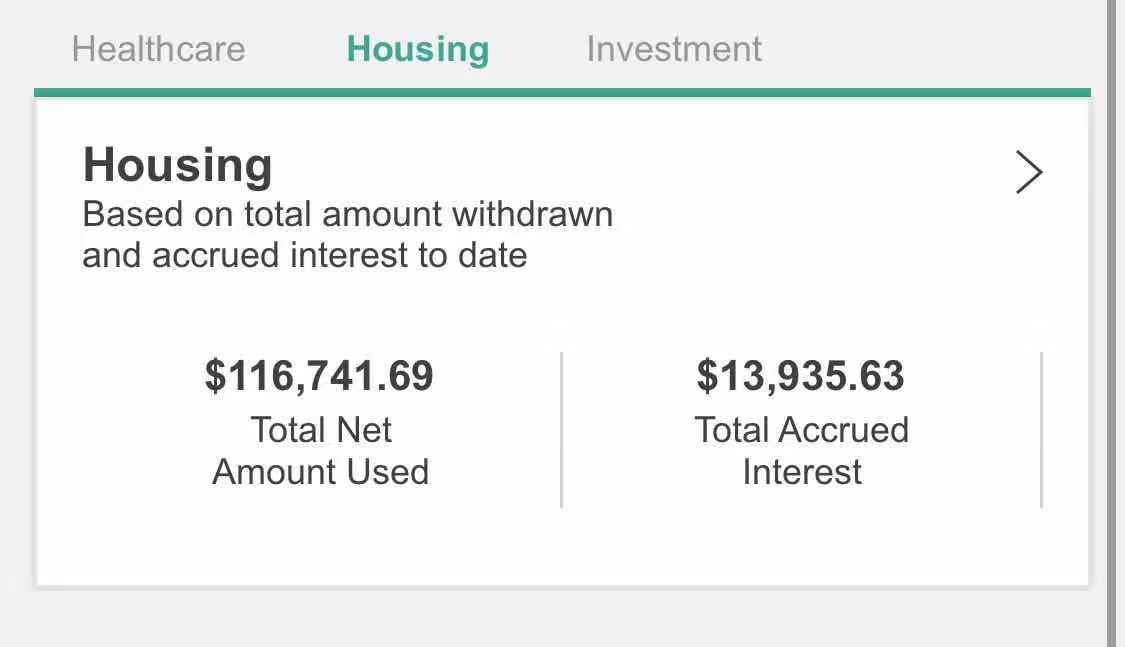This screenshot has width=1125, height=647.
Task: Click the "Total Net" label text
Action: (x=321, y=430)
